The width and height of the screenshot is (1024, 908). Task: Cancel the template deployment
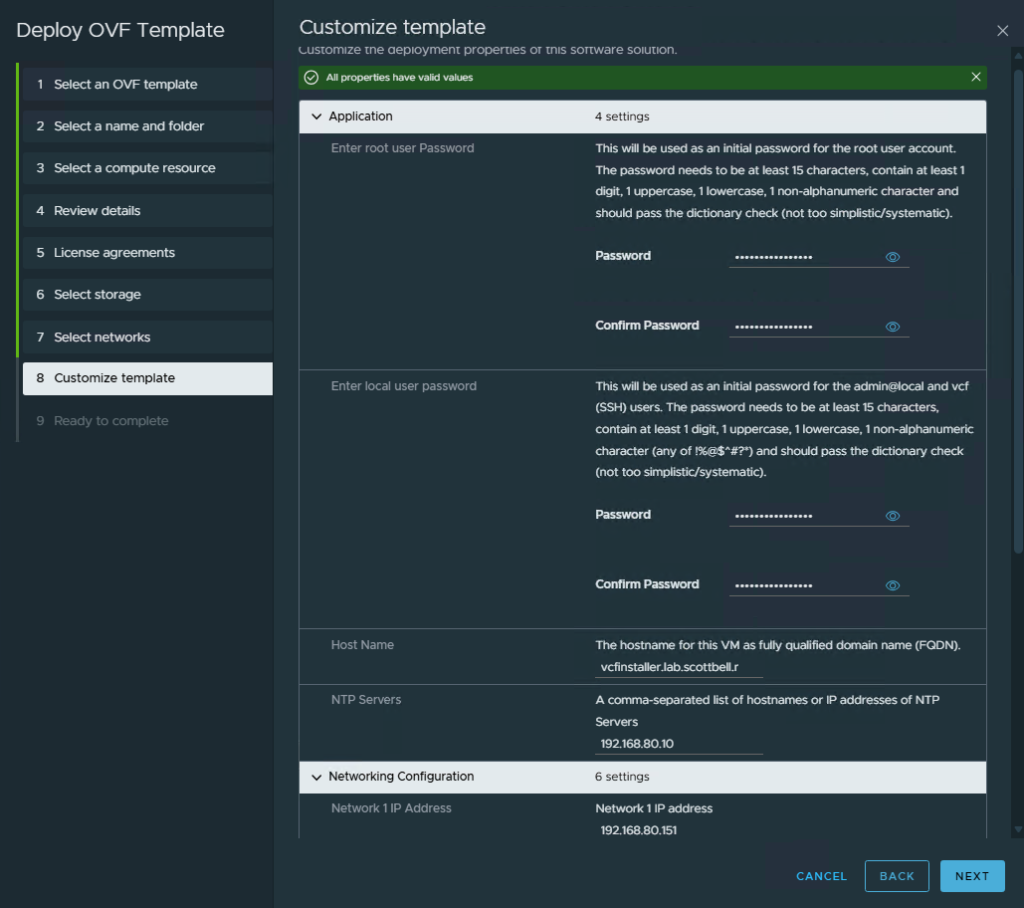click(x=821, y=876)
